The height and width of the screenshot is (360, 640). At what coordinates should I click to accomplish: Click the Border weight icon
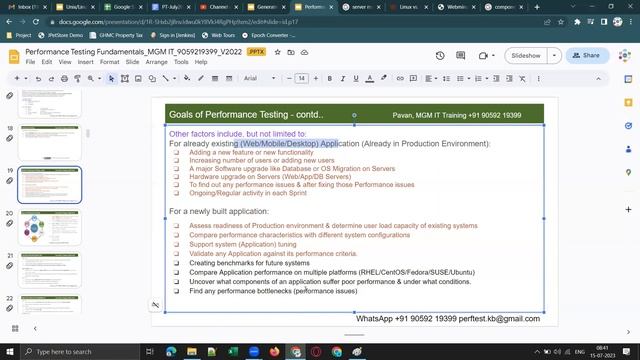click(x=215, y=78)
